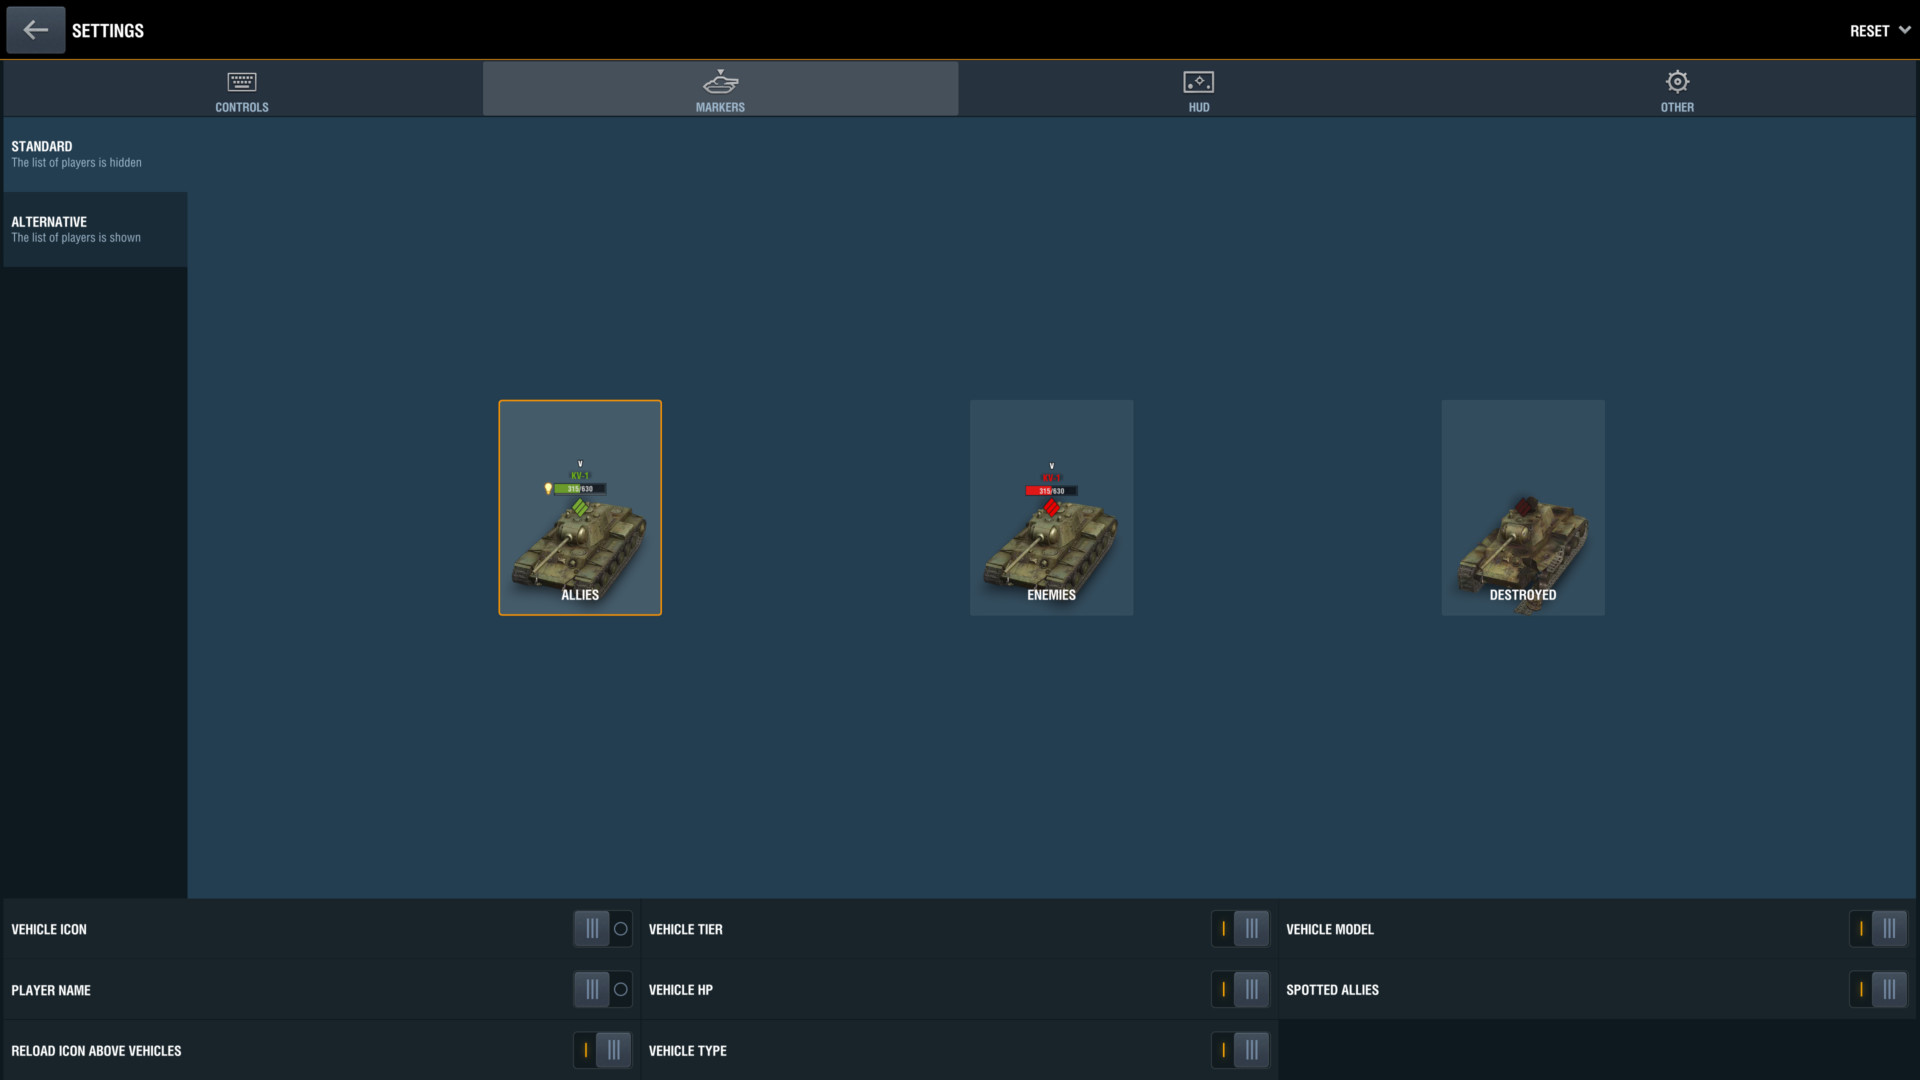Screen dimensions: 1920x1080
Task: Click the Vehicle Type label
Action: (687, 1051)
